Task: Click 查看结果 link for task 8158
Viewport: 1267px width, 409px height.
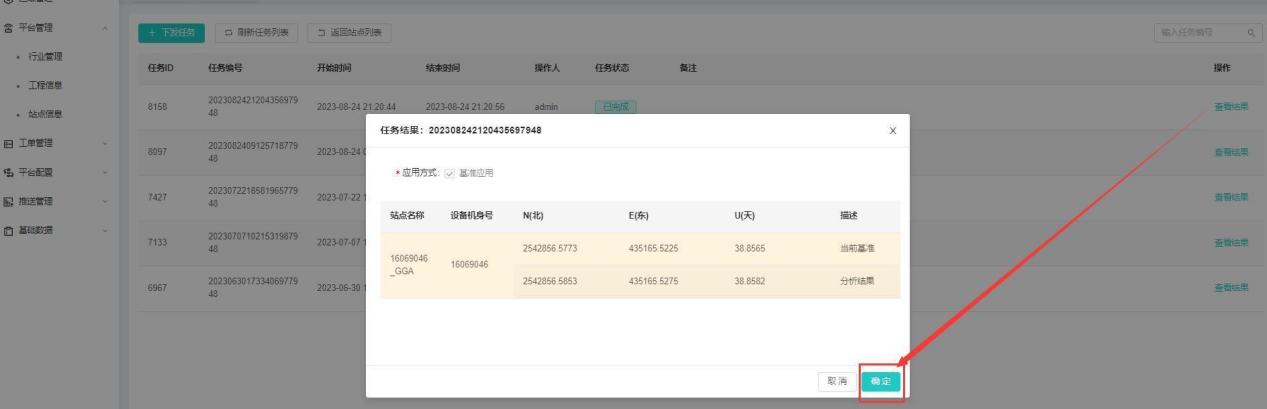Action: click(1230, 107)
